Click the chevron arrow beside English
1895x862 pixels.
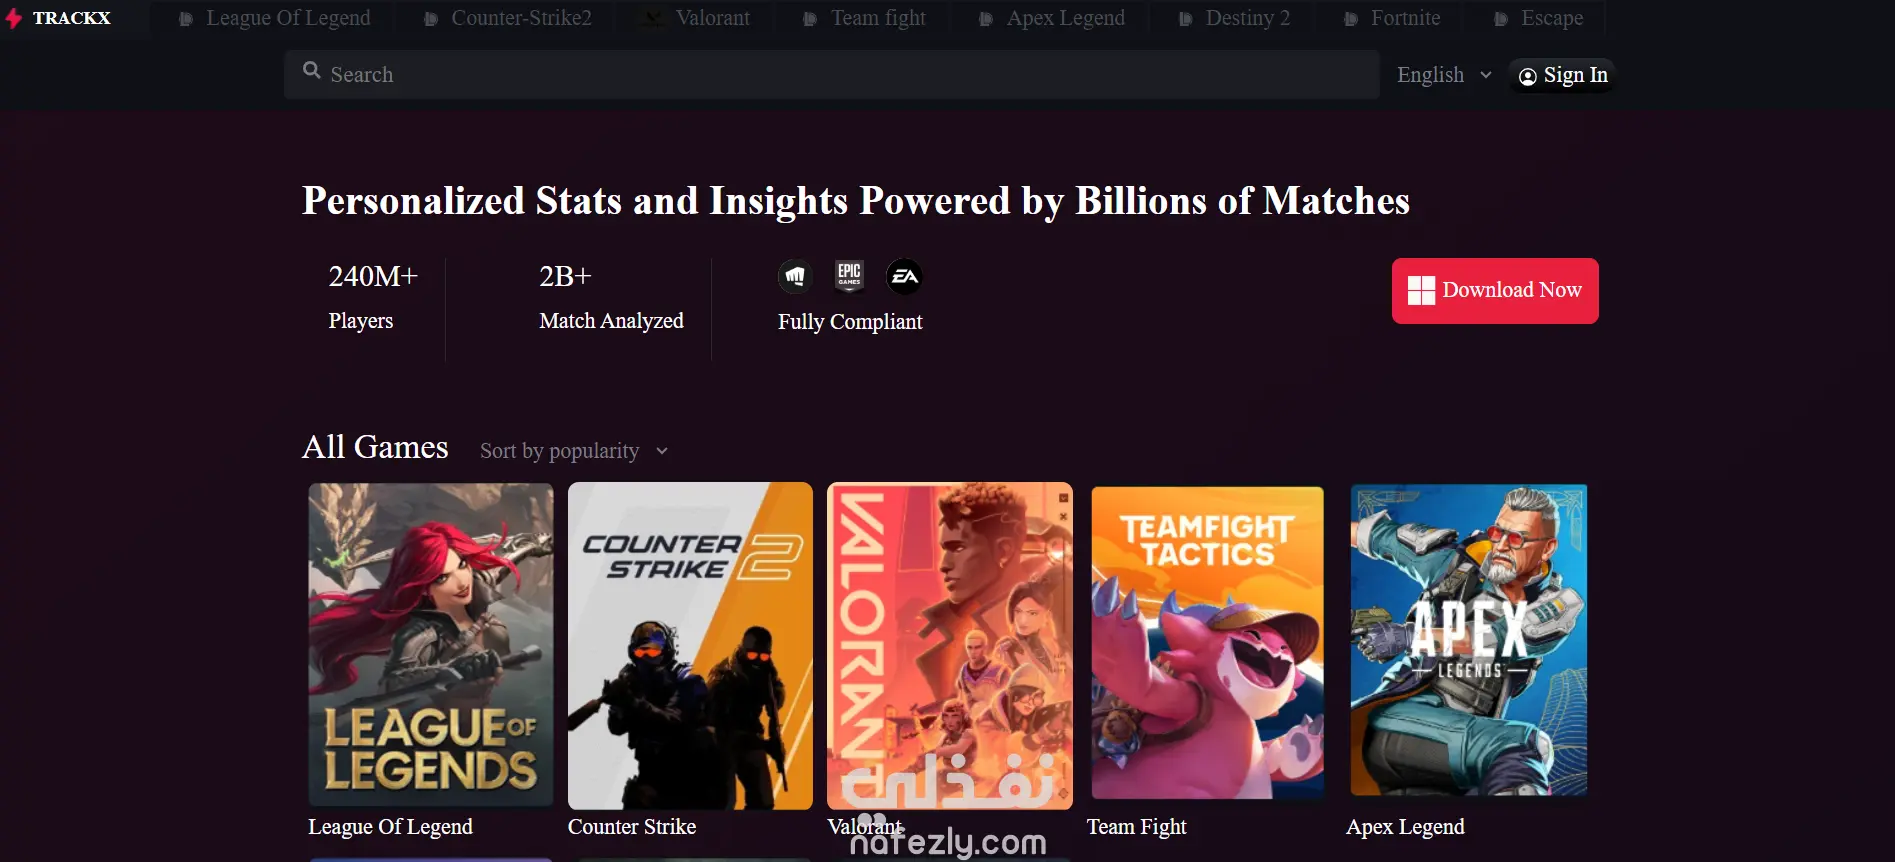1485,75
